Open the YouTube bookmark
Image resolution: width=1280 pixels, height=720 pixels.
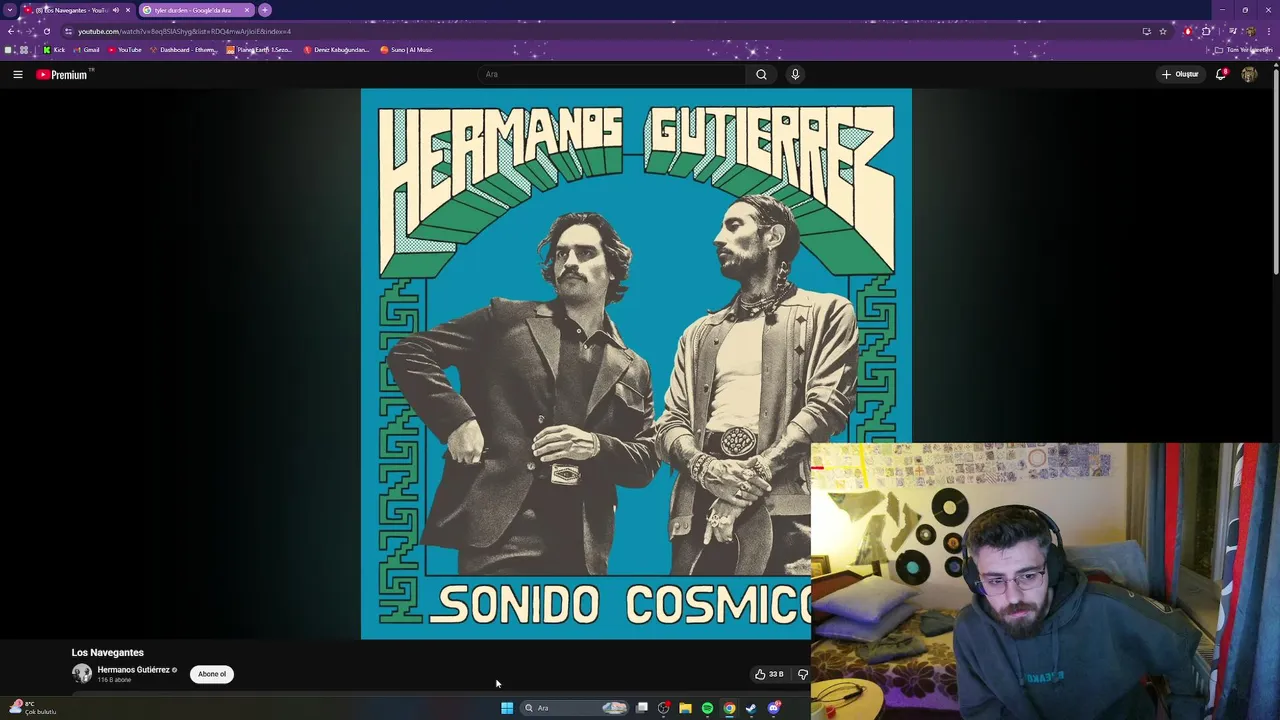click(125, 50)
